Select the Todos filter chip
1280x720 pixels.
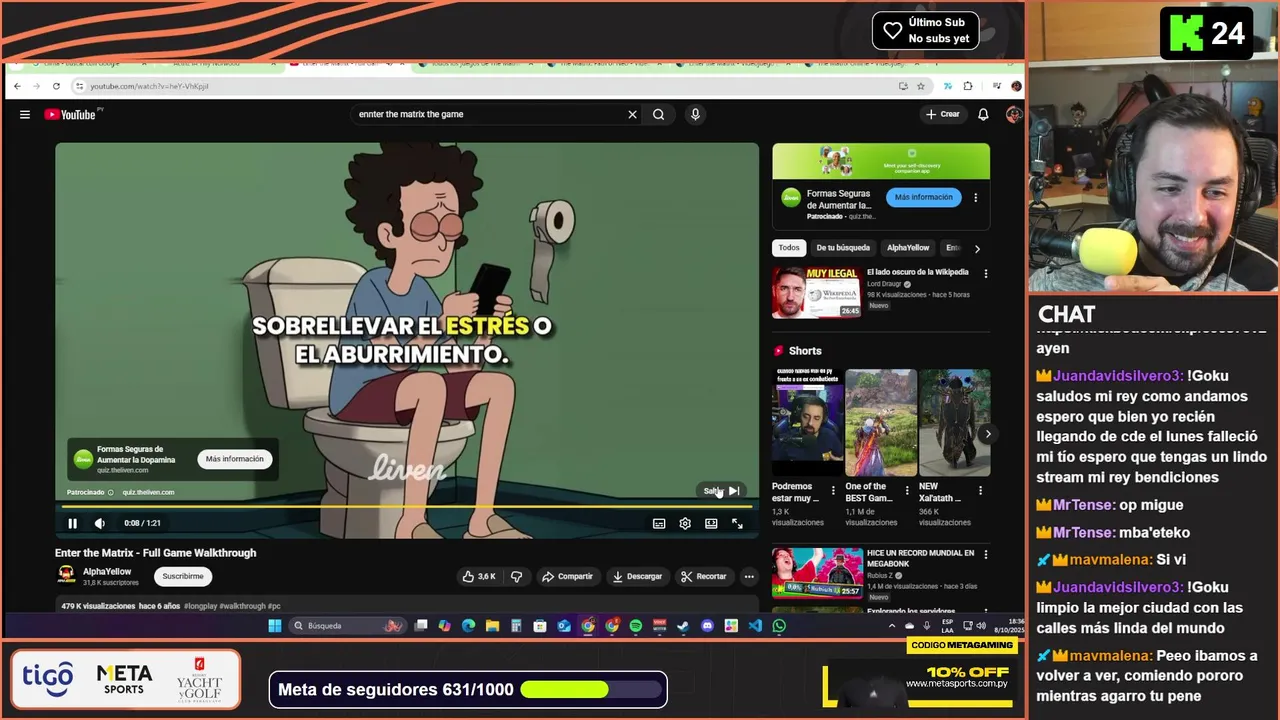click(x=789, y=248)
